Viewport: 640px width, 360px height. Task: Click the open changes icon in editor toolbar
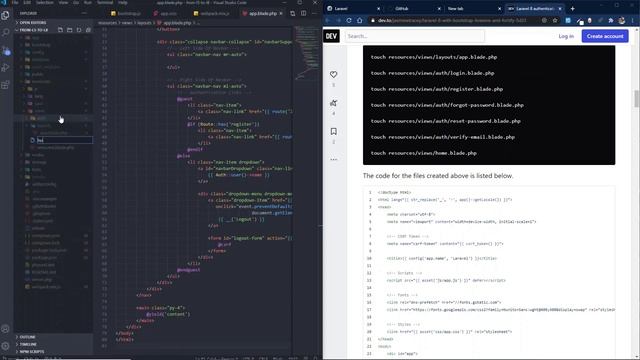tap(293, 13)
